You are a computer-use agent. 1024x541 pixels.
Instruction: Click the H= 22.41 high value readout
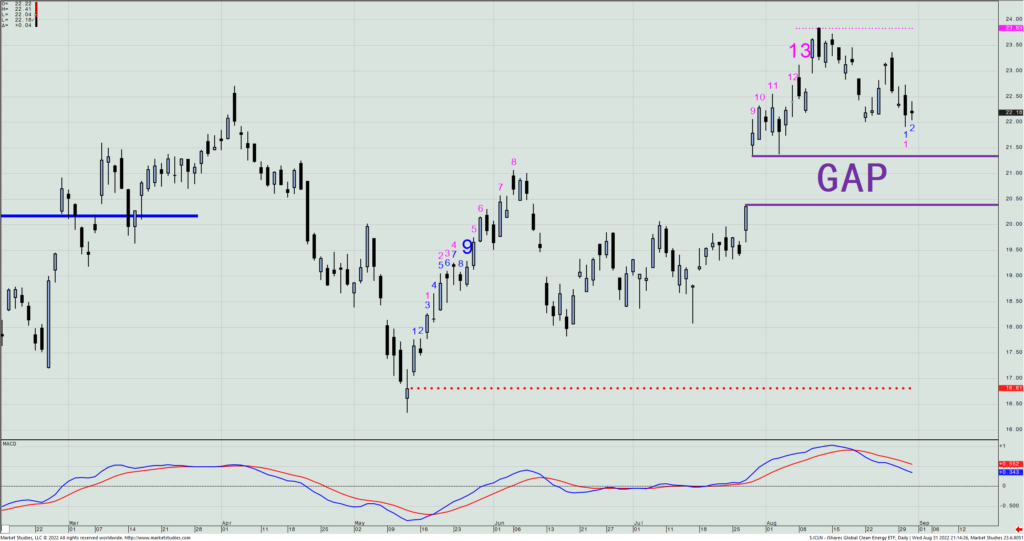[17, 8]
